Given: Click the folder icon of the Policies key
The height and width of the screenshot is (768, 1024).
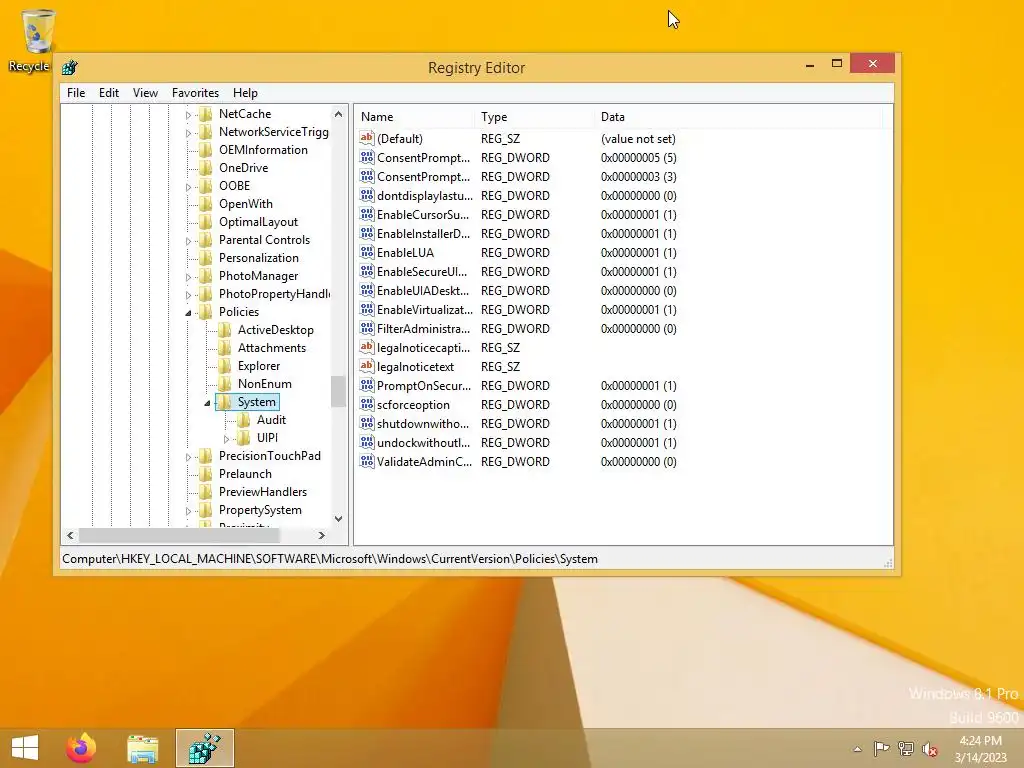Looking at the screenshot, I should click(x=206, y=312).
